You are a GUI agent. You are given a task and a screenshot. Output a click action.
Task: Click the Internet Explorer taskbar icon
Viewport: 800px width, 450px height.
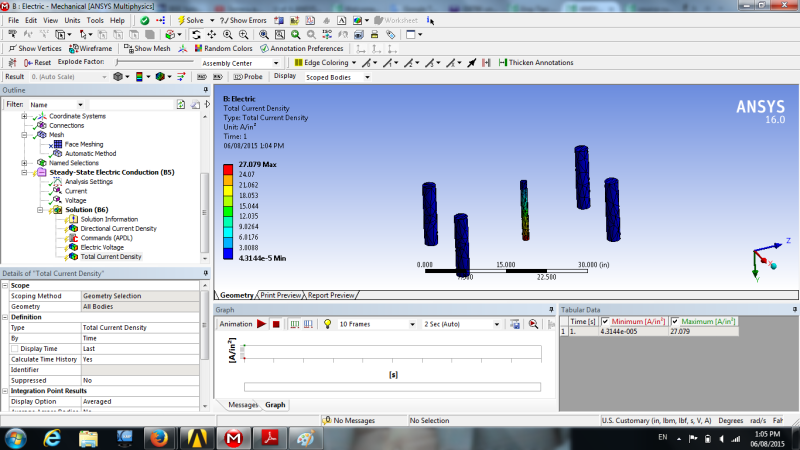52,438
